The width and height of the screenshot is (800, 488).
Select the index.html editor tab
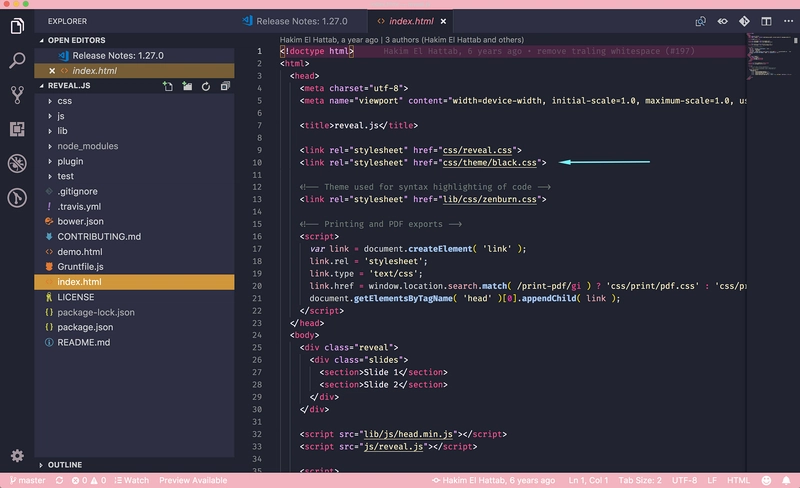[x=411, y=21]
